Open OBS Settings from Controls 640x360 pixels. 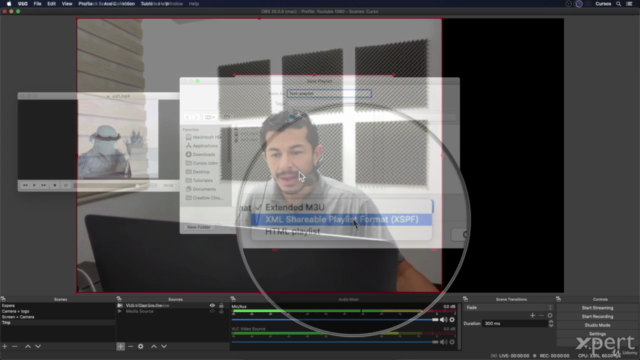click(x=597, y=334)
